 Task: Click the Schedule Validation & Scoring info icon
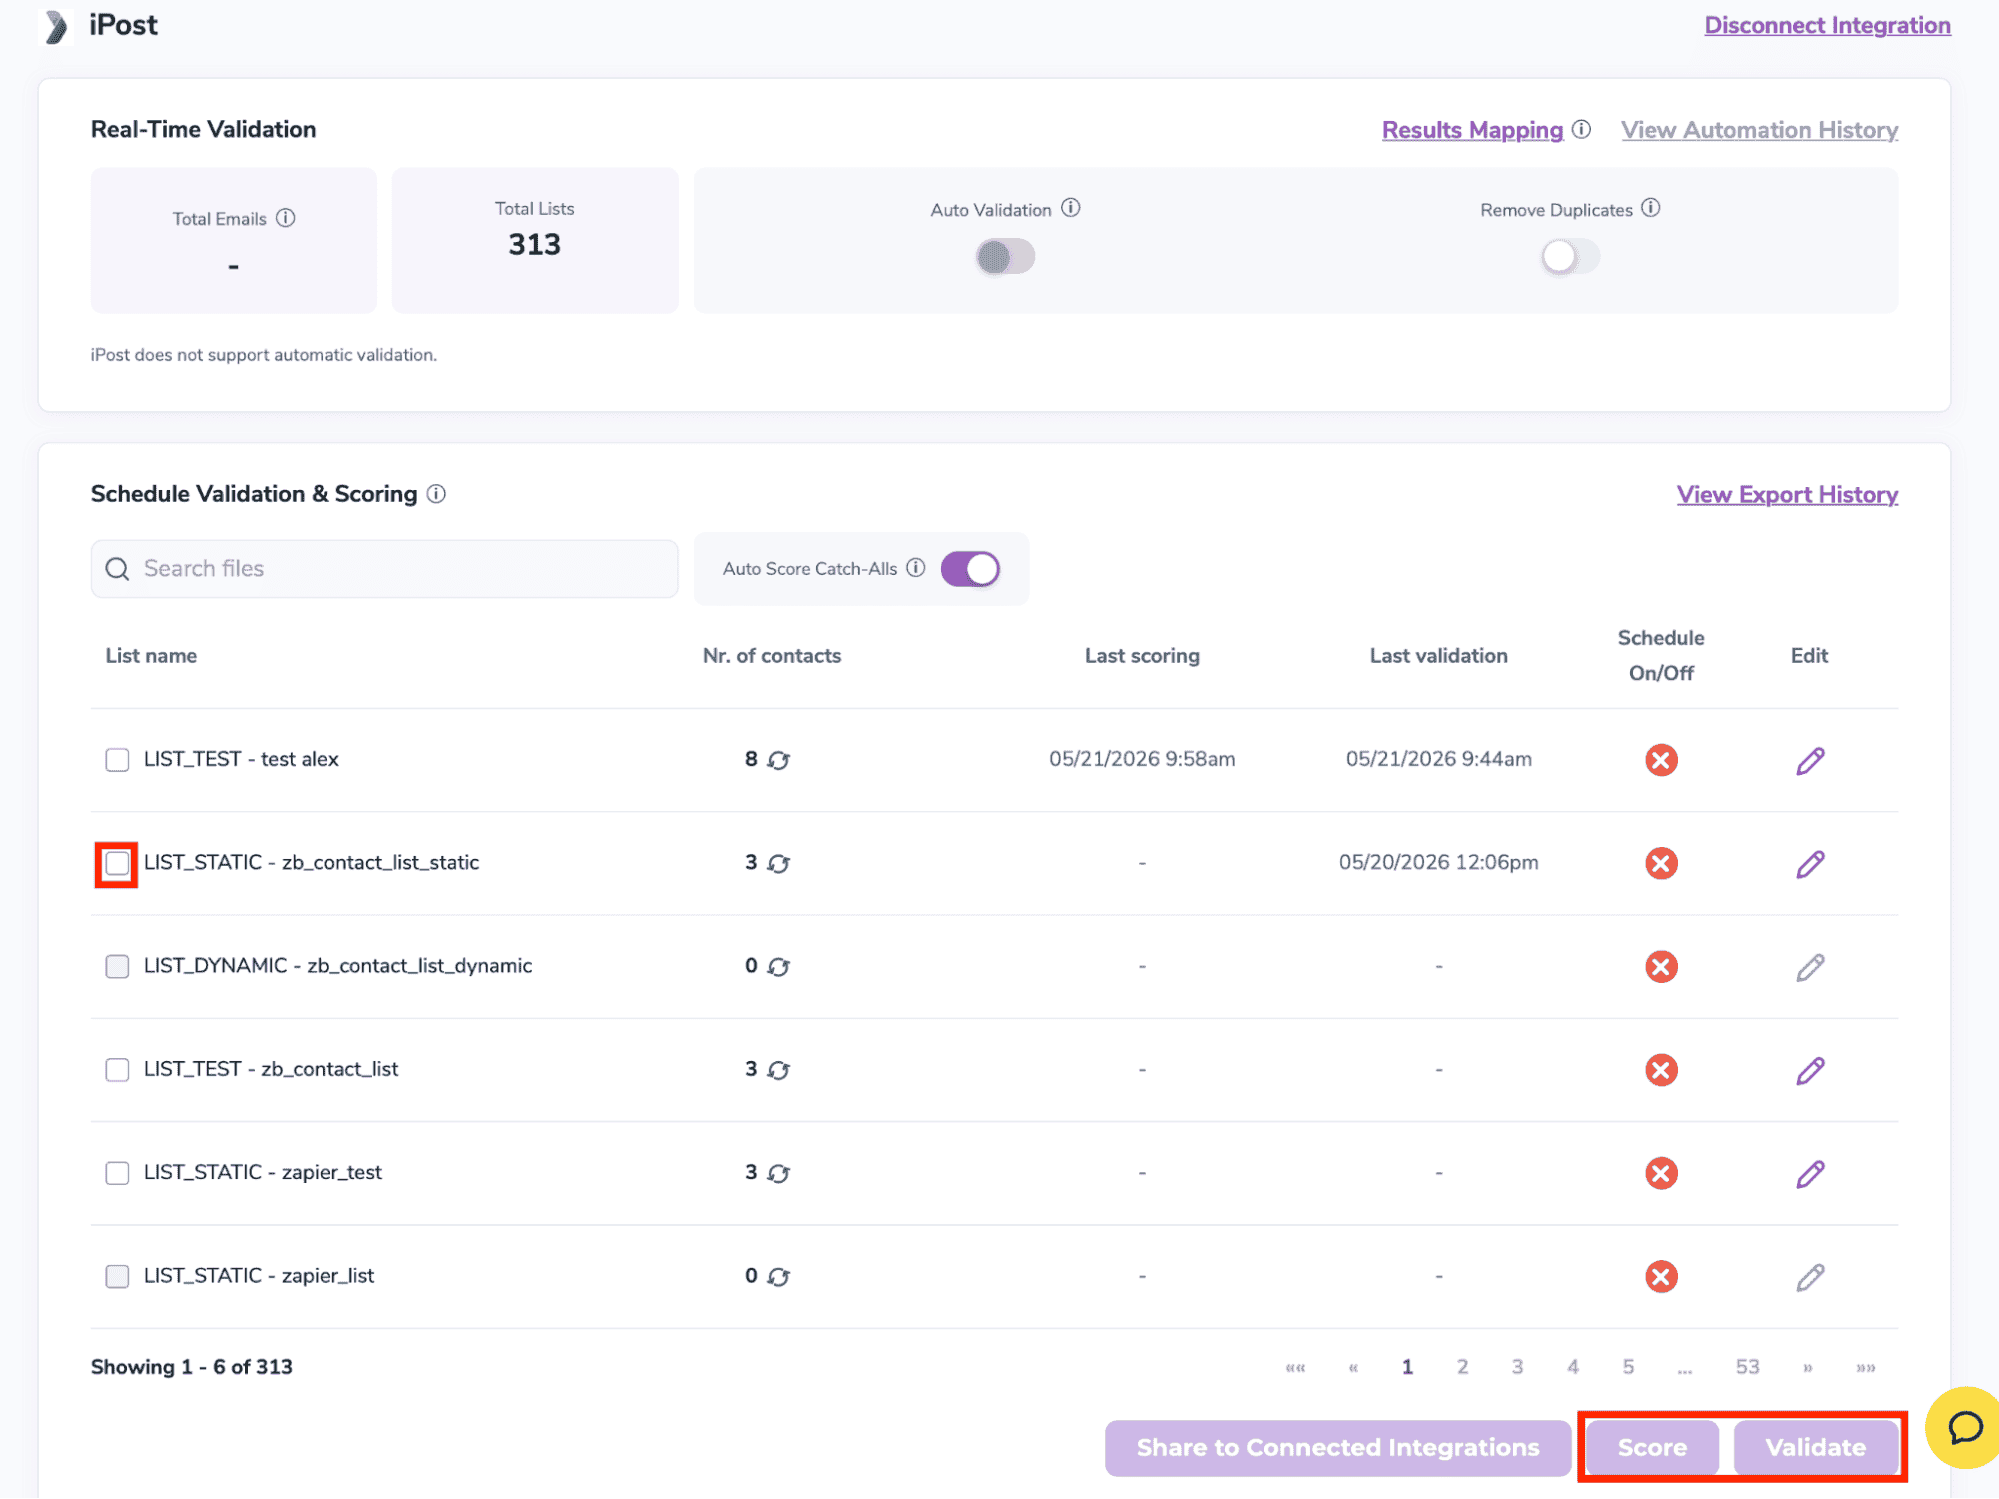coord(436,494)
